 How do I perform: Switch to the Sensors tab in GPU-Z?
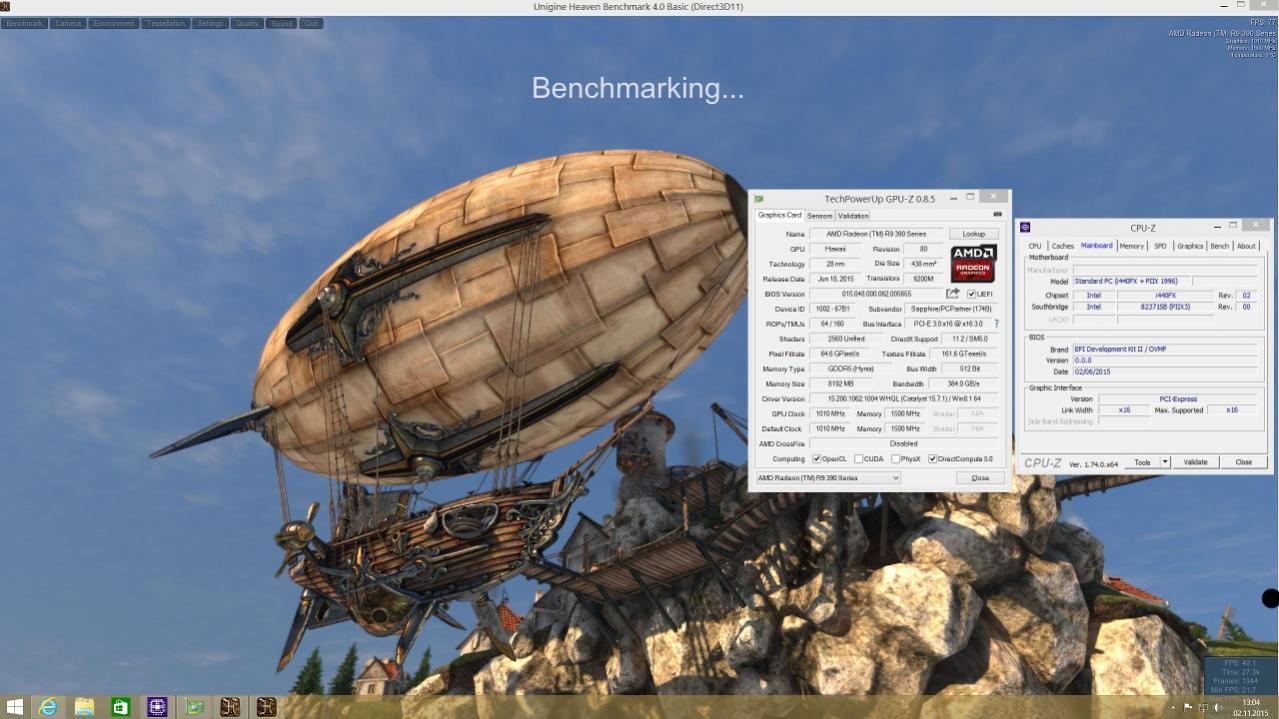pyautogui.click(x=819, y=215)
